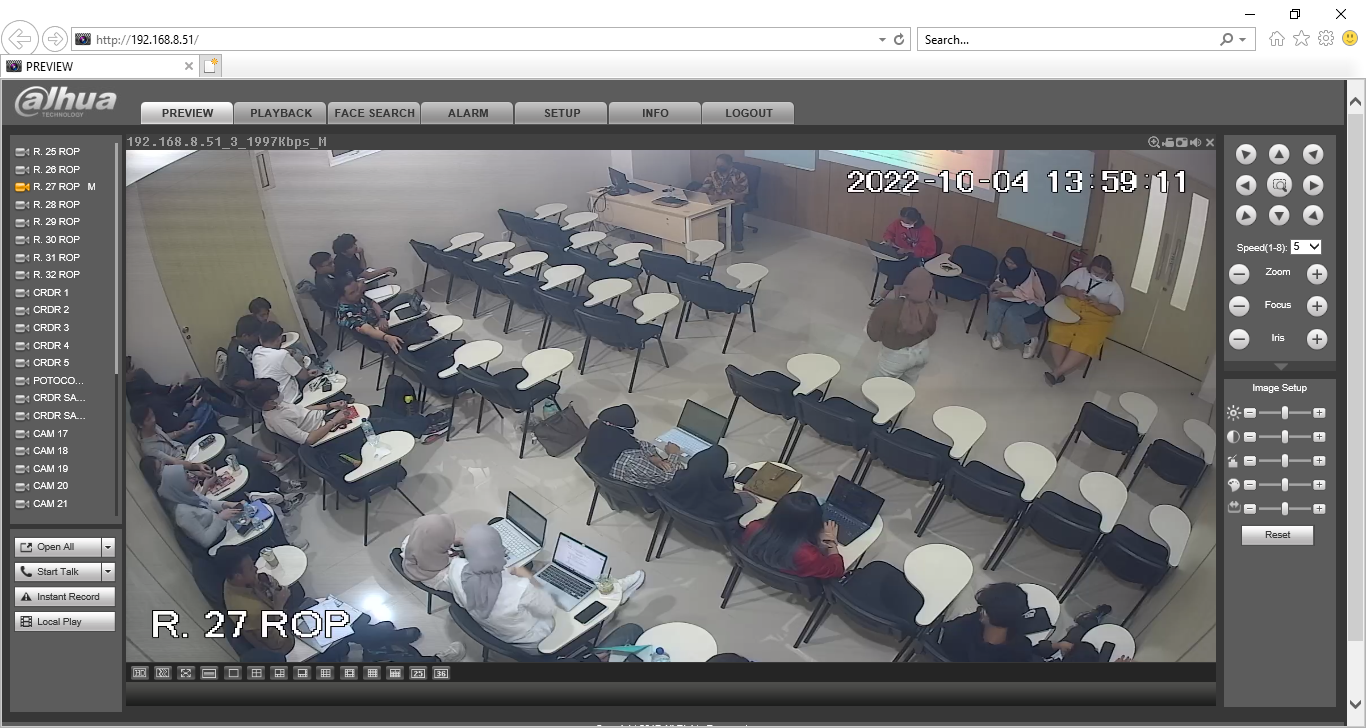
Task: Click the contrast minus button
Action: [x=1250, y=437]
